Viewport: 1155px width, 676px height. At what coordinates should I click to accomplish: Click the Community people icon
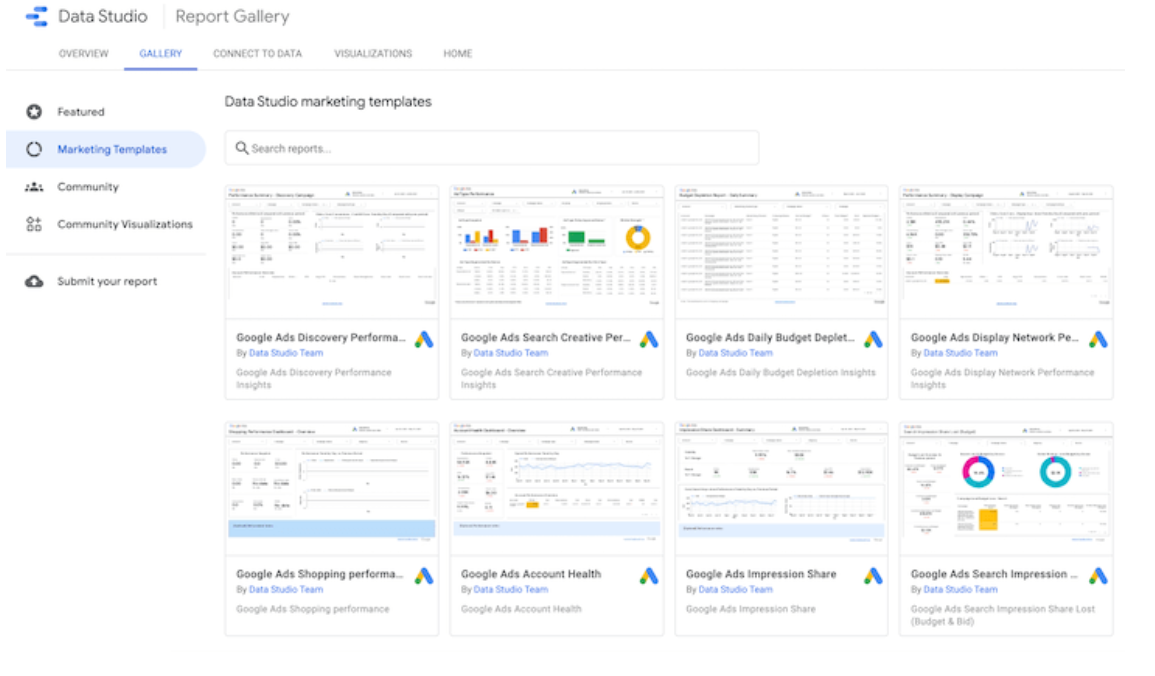(x=34, y=187)
